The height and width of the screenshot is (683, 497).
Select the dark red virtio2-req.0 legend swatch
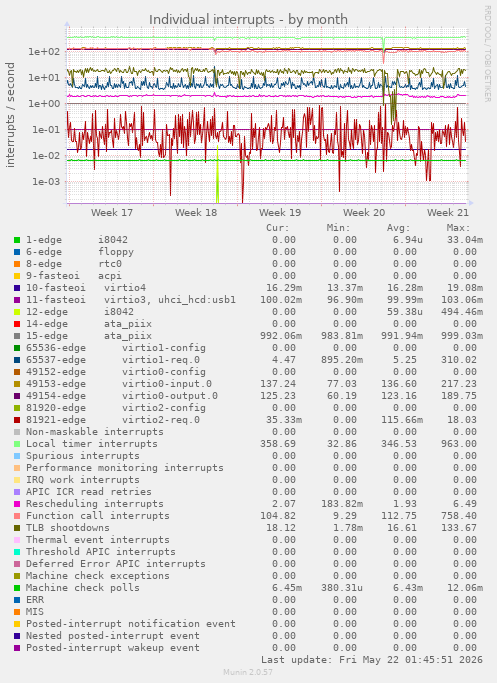(x=17, y=420)
